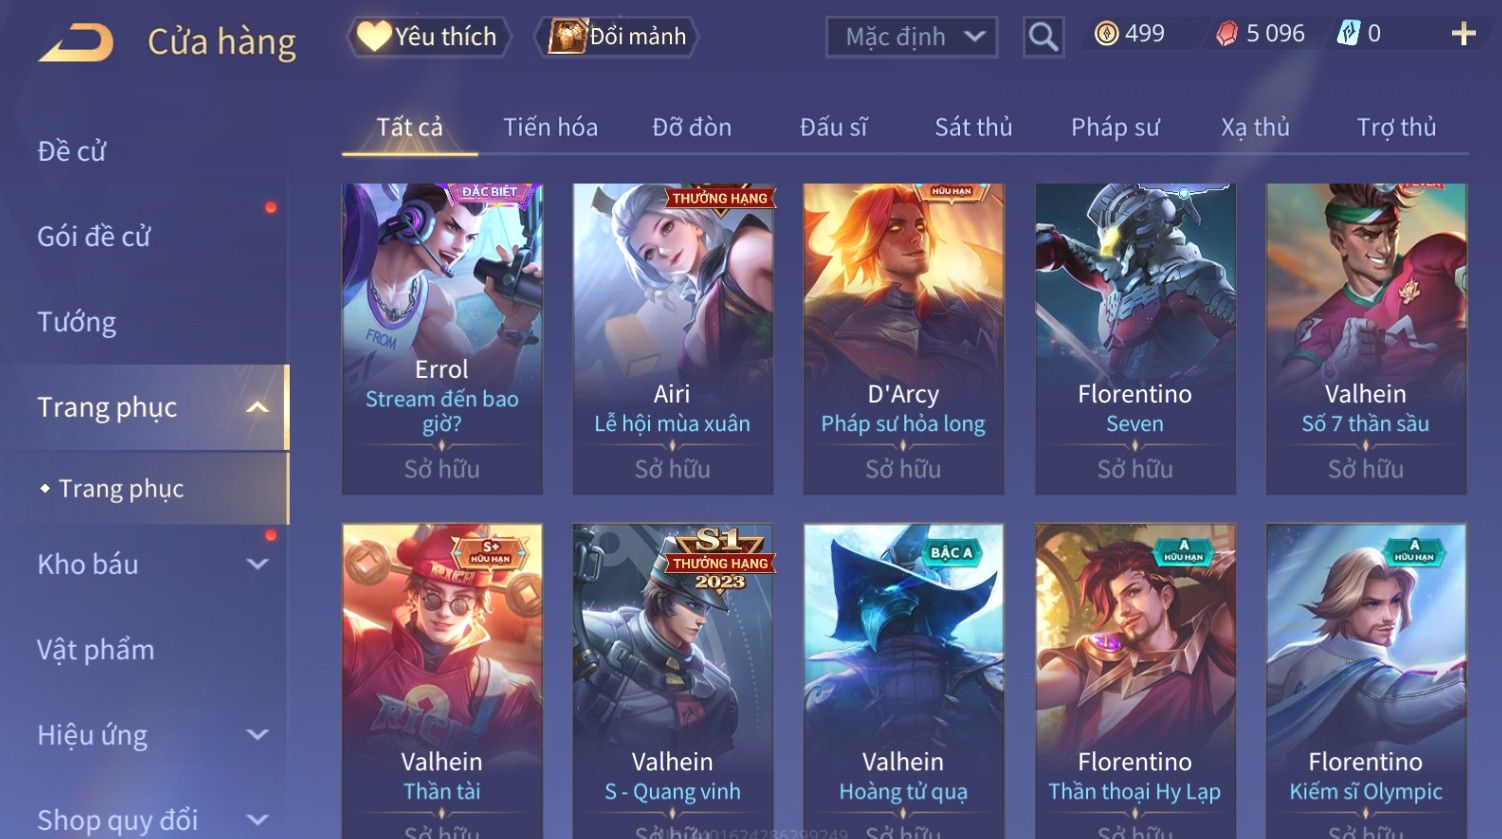Open the Mặc định sort dropdown
1502x839 pixels.
(912, 37)
